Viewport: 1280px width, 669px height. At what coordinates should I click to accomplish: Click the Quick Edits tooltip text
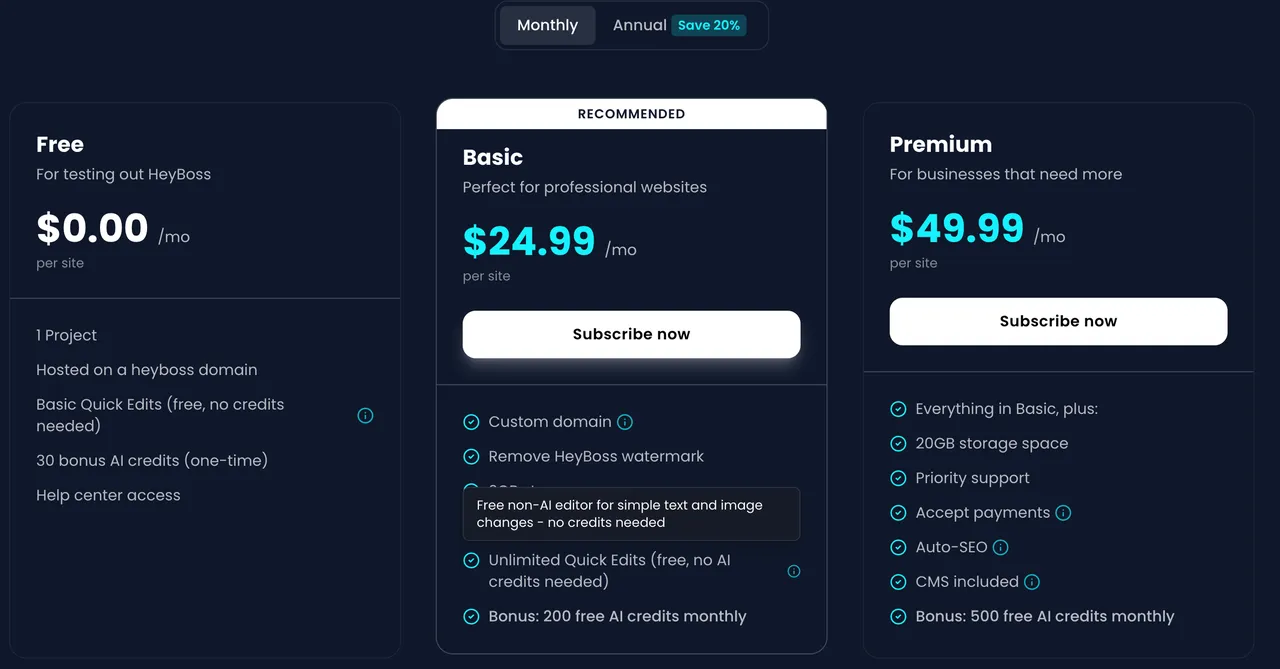tap(631, 514)
